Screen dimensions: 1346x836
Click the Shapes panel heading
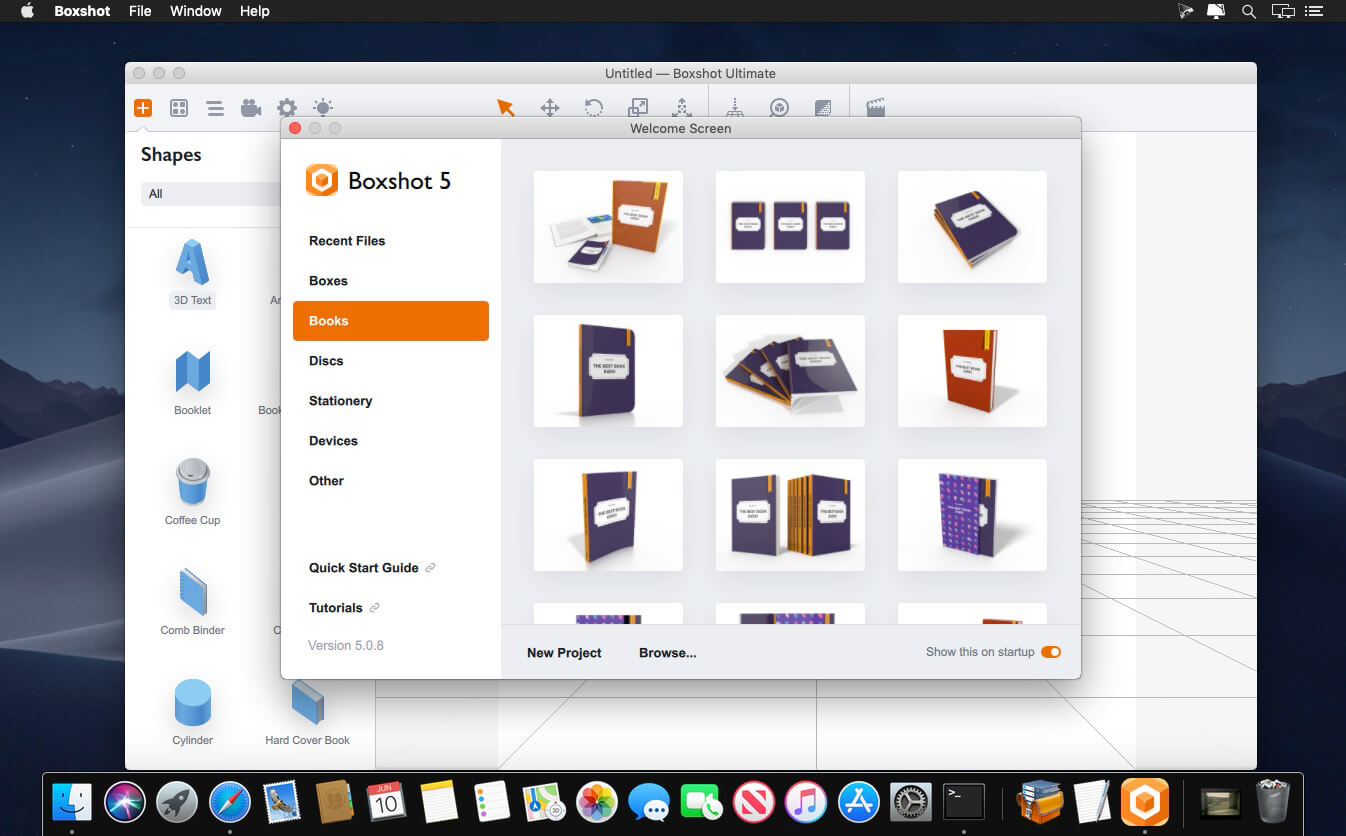pyautogui.click(x=171, y=155)
